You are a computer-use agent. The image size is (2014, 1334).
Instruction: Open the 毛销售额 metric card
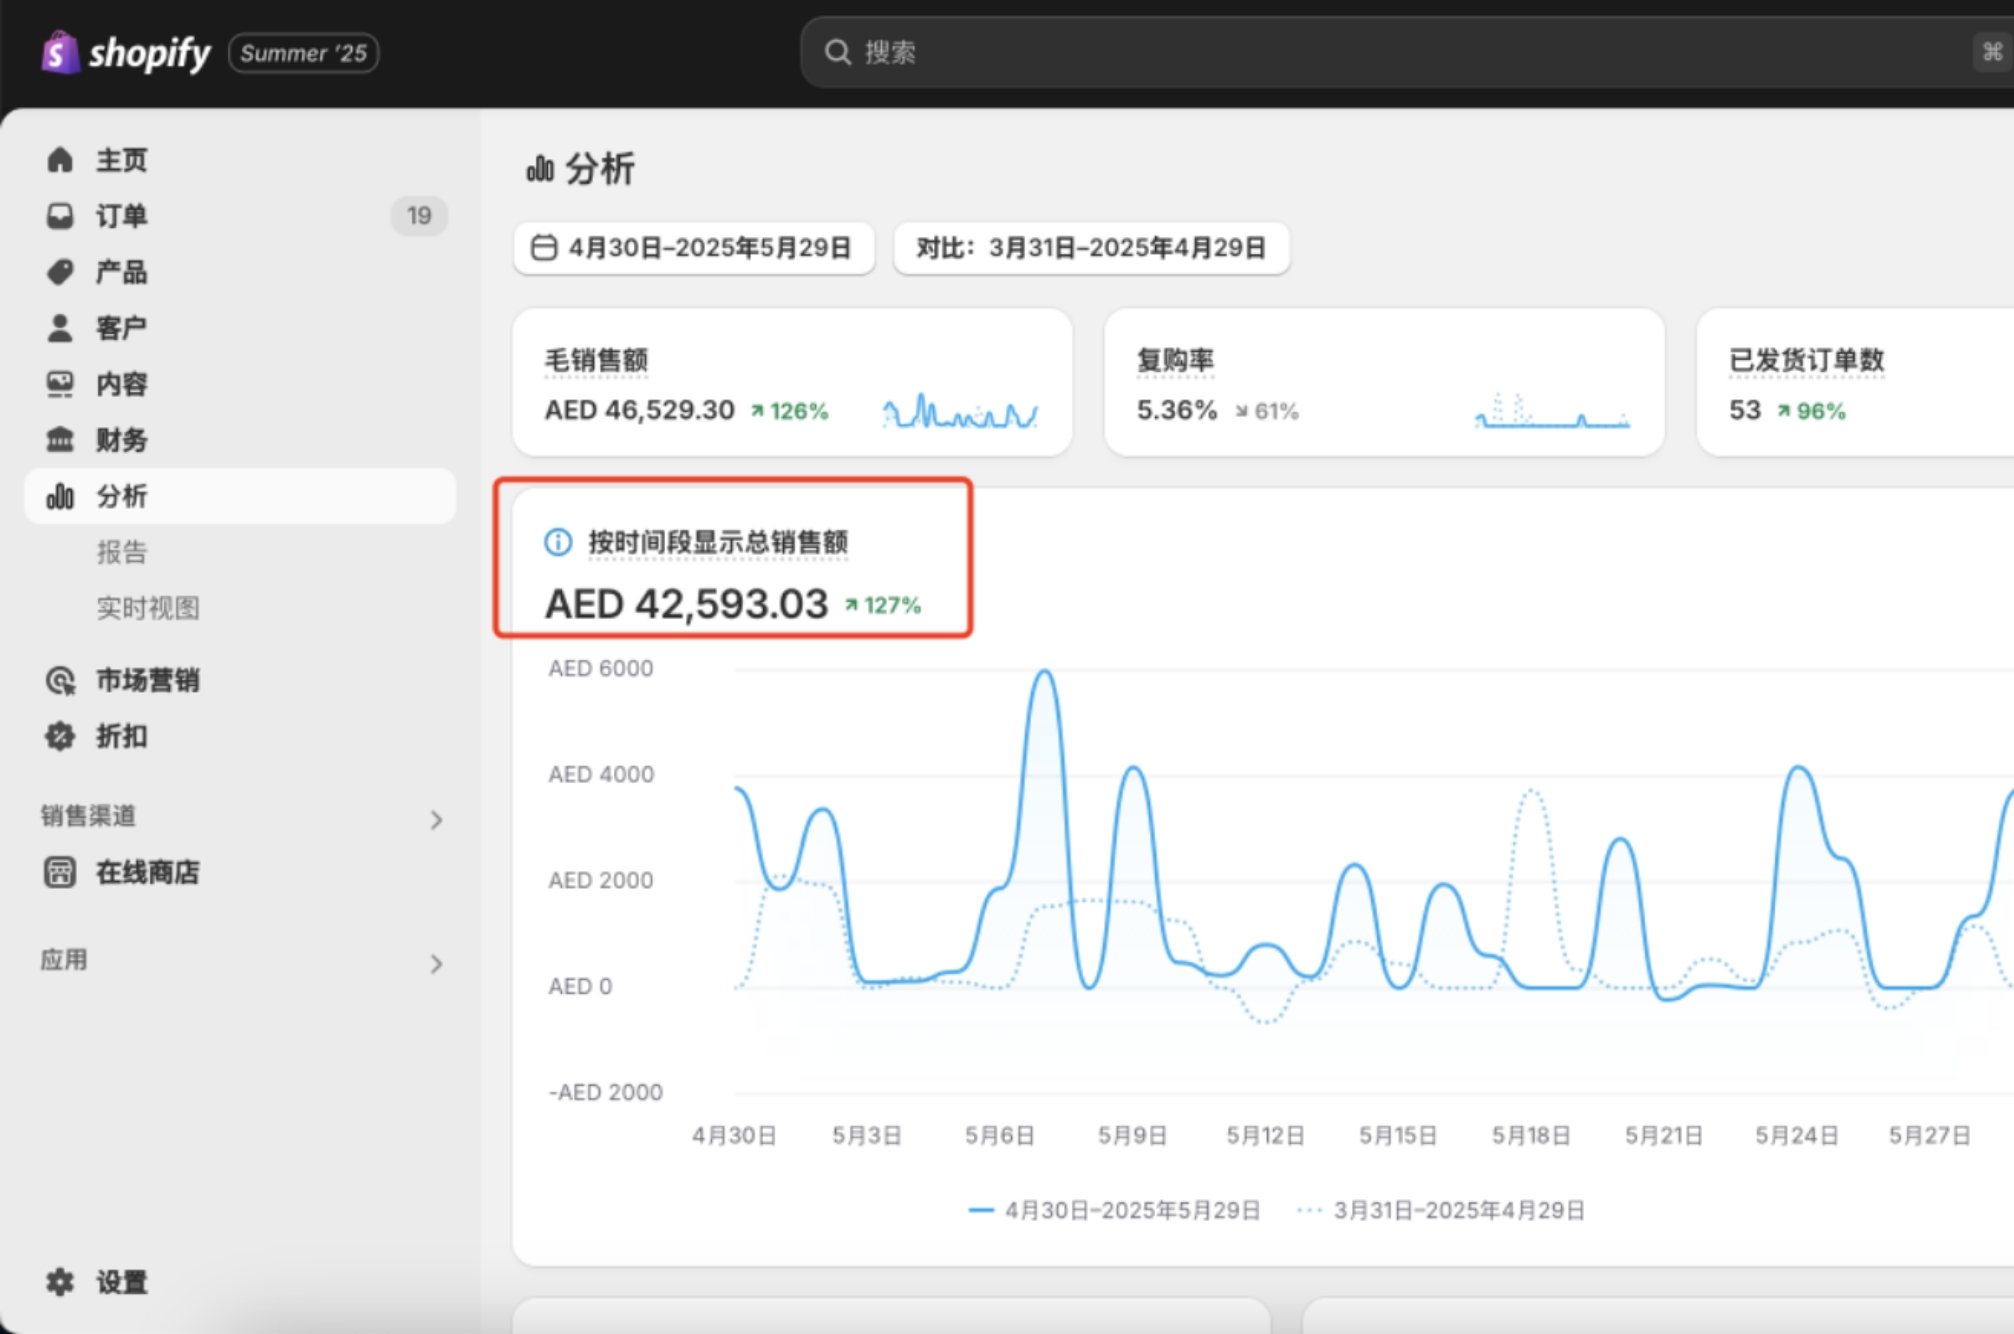(x=792, y=382)
